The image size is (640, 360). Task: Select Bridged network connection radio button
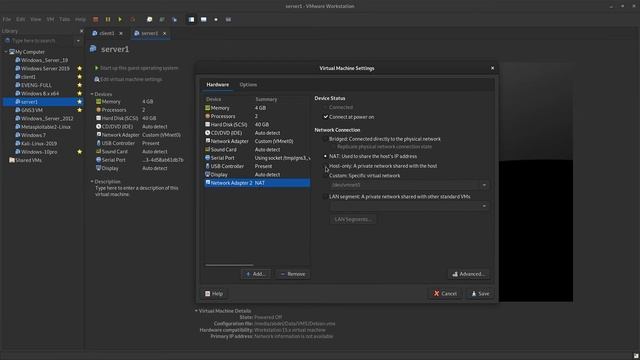pyautogui.click(x=325, y=139)
